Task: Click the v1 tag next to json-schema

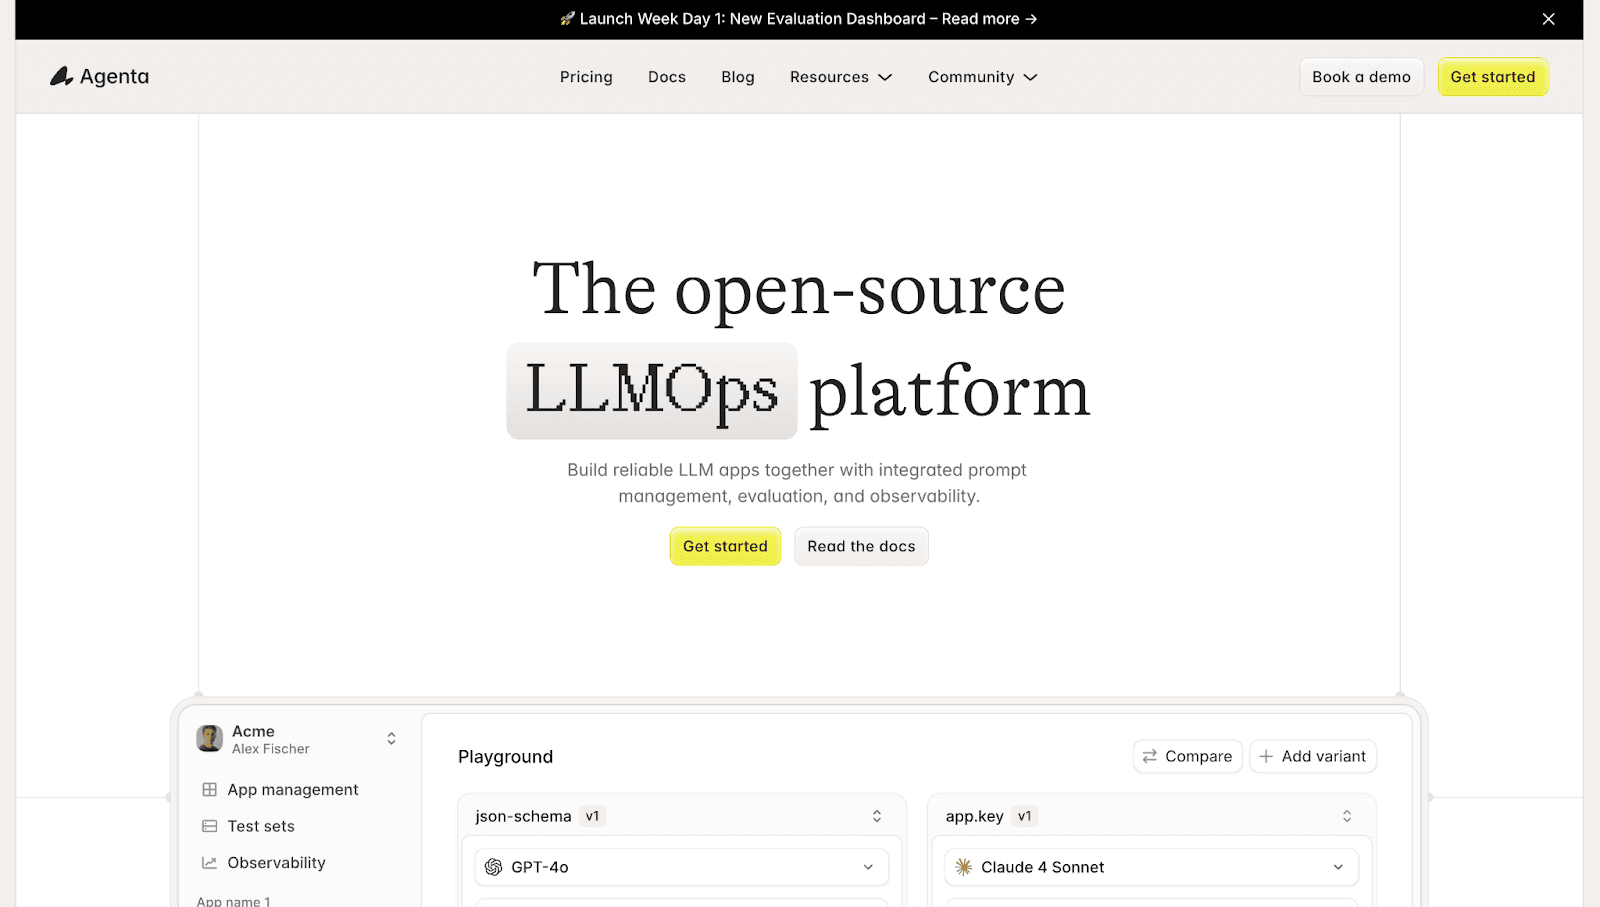Action: pyautogui.click(x=592, y=816)
